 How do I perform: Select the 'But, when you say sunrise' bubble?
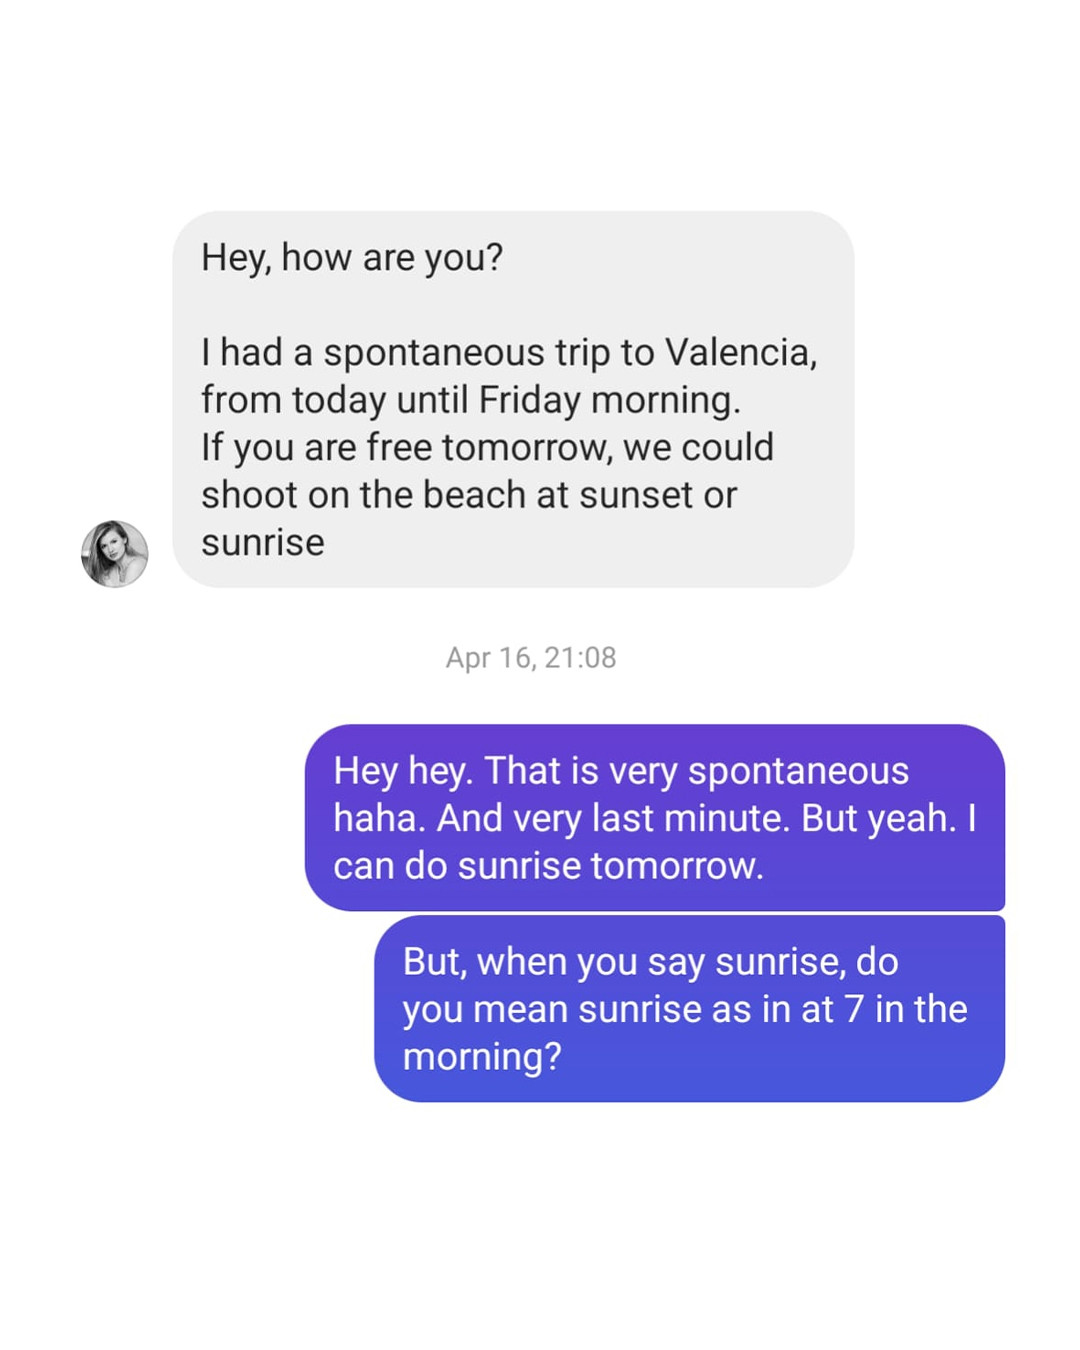click(689, 1008)
